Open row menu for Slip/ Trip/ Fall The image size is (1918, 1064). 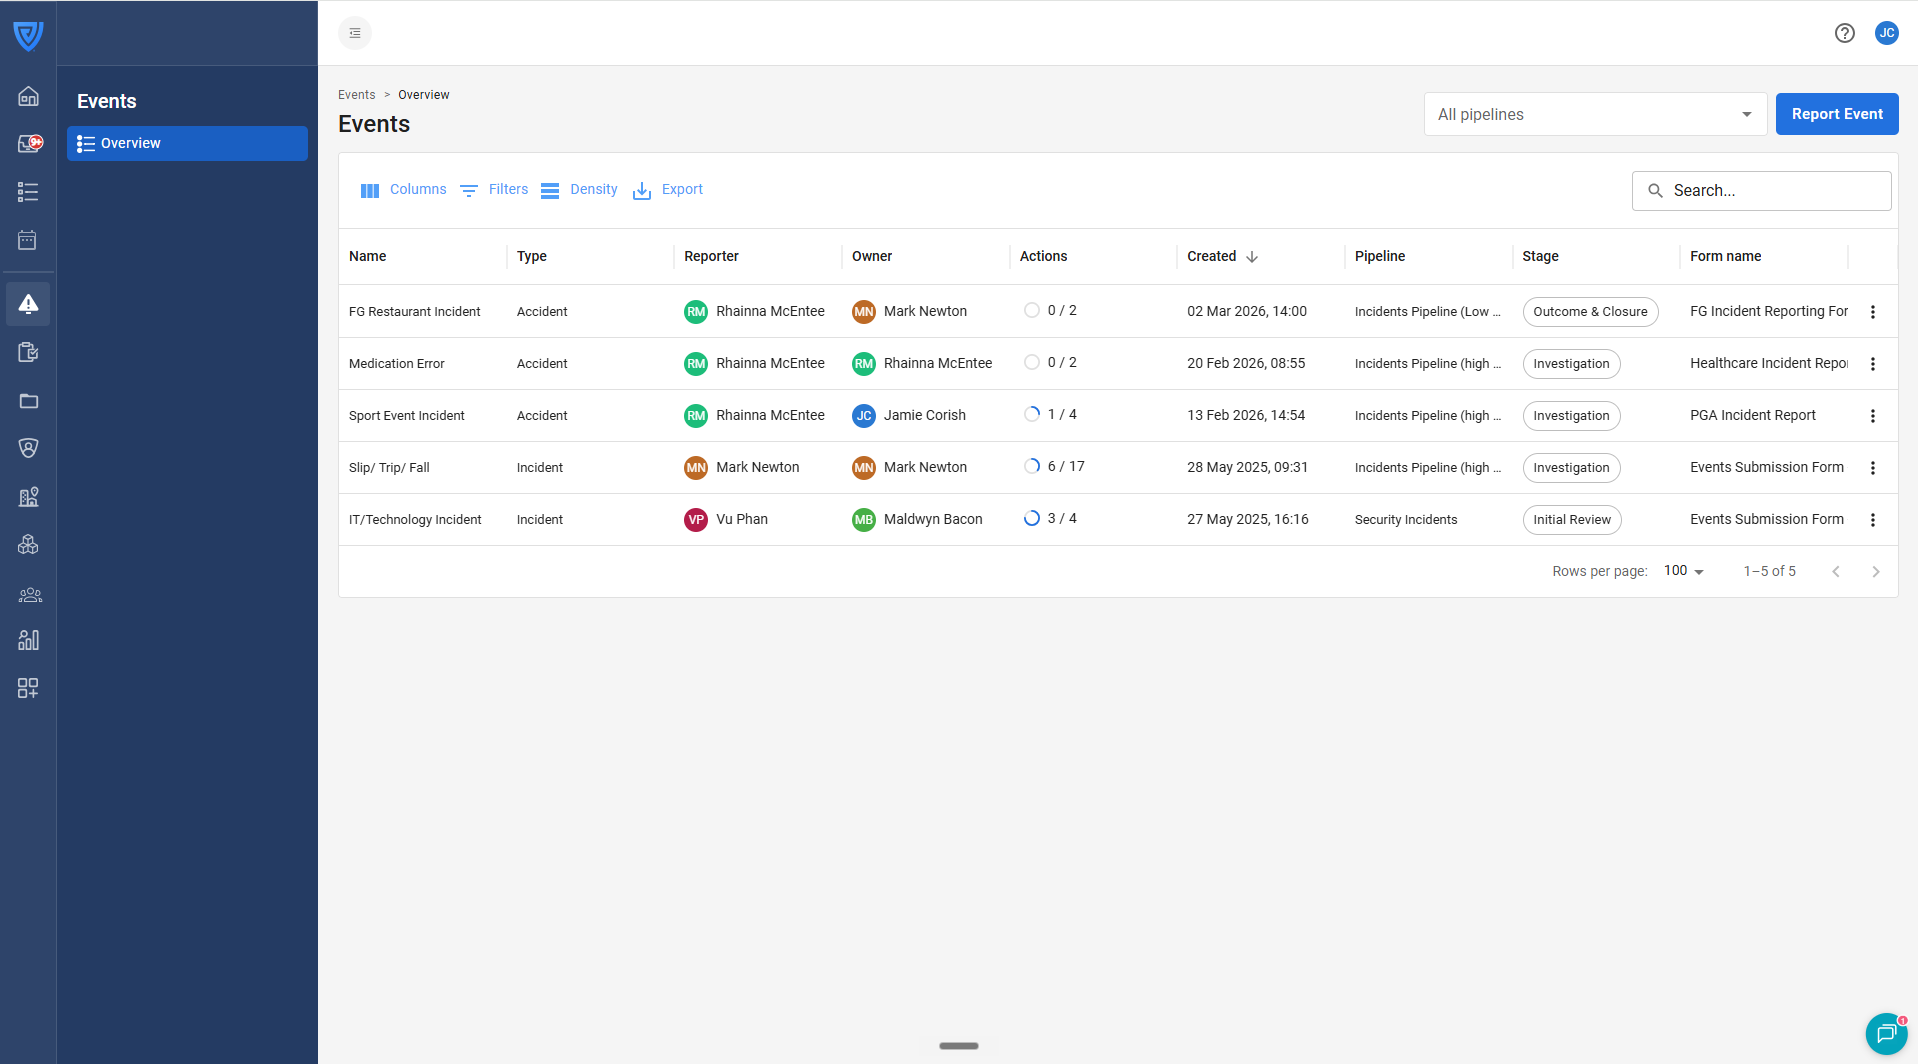point(1873,468)
